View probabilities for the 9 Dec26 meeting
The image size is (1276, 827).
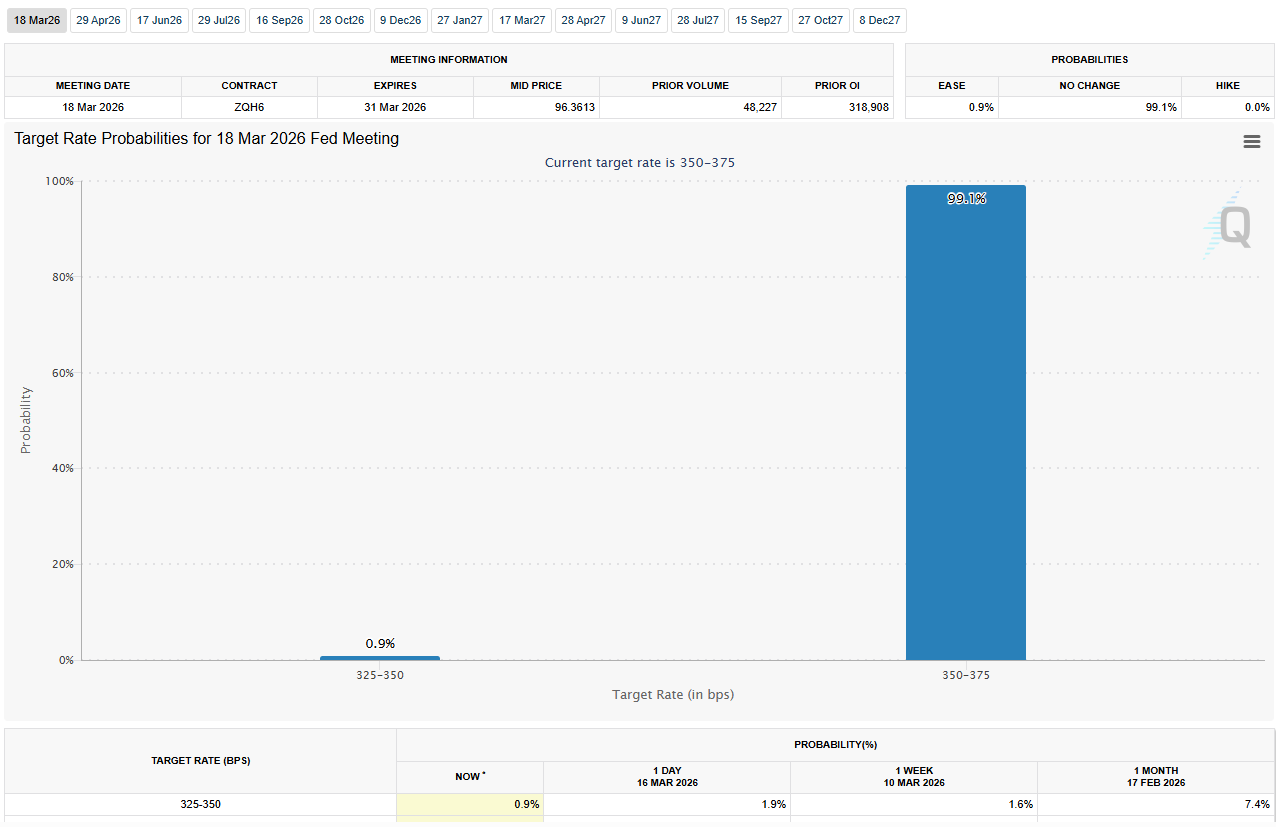400,20
